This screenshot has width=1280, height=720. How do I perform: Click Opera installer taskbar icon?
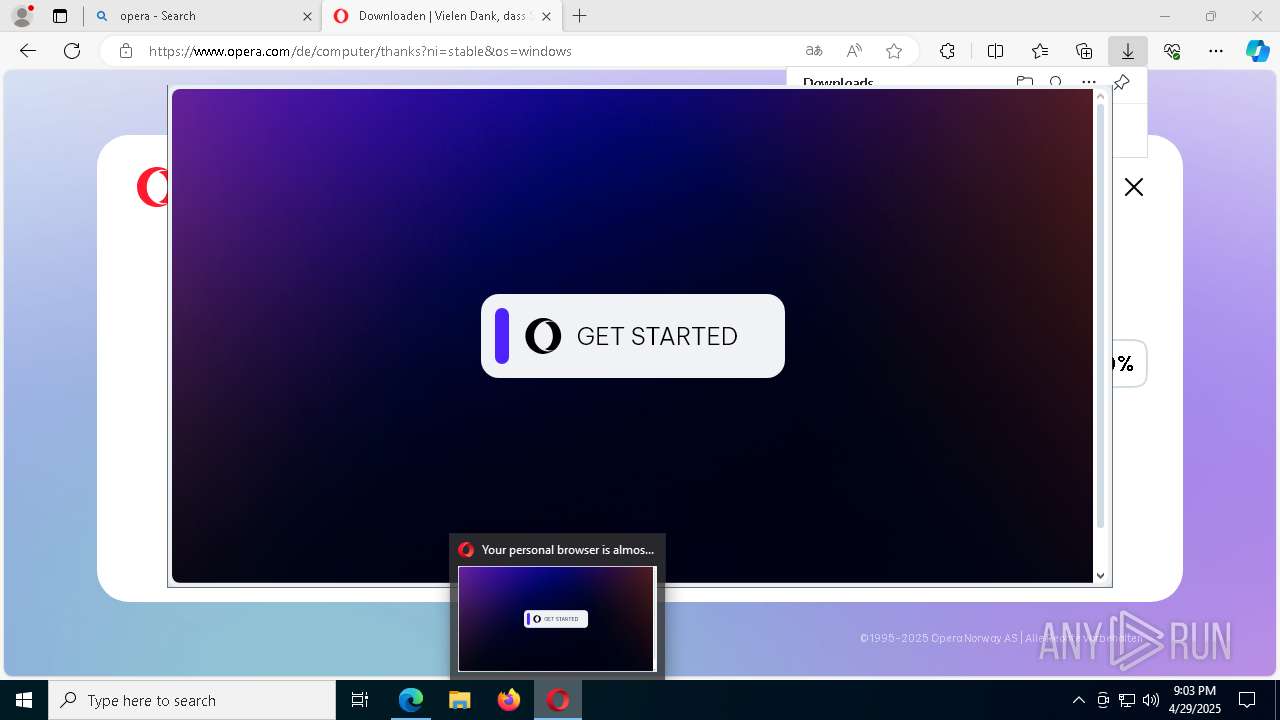(x=558, y=700)
